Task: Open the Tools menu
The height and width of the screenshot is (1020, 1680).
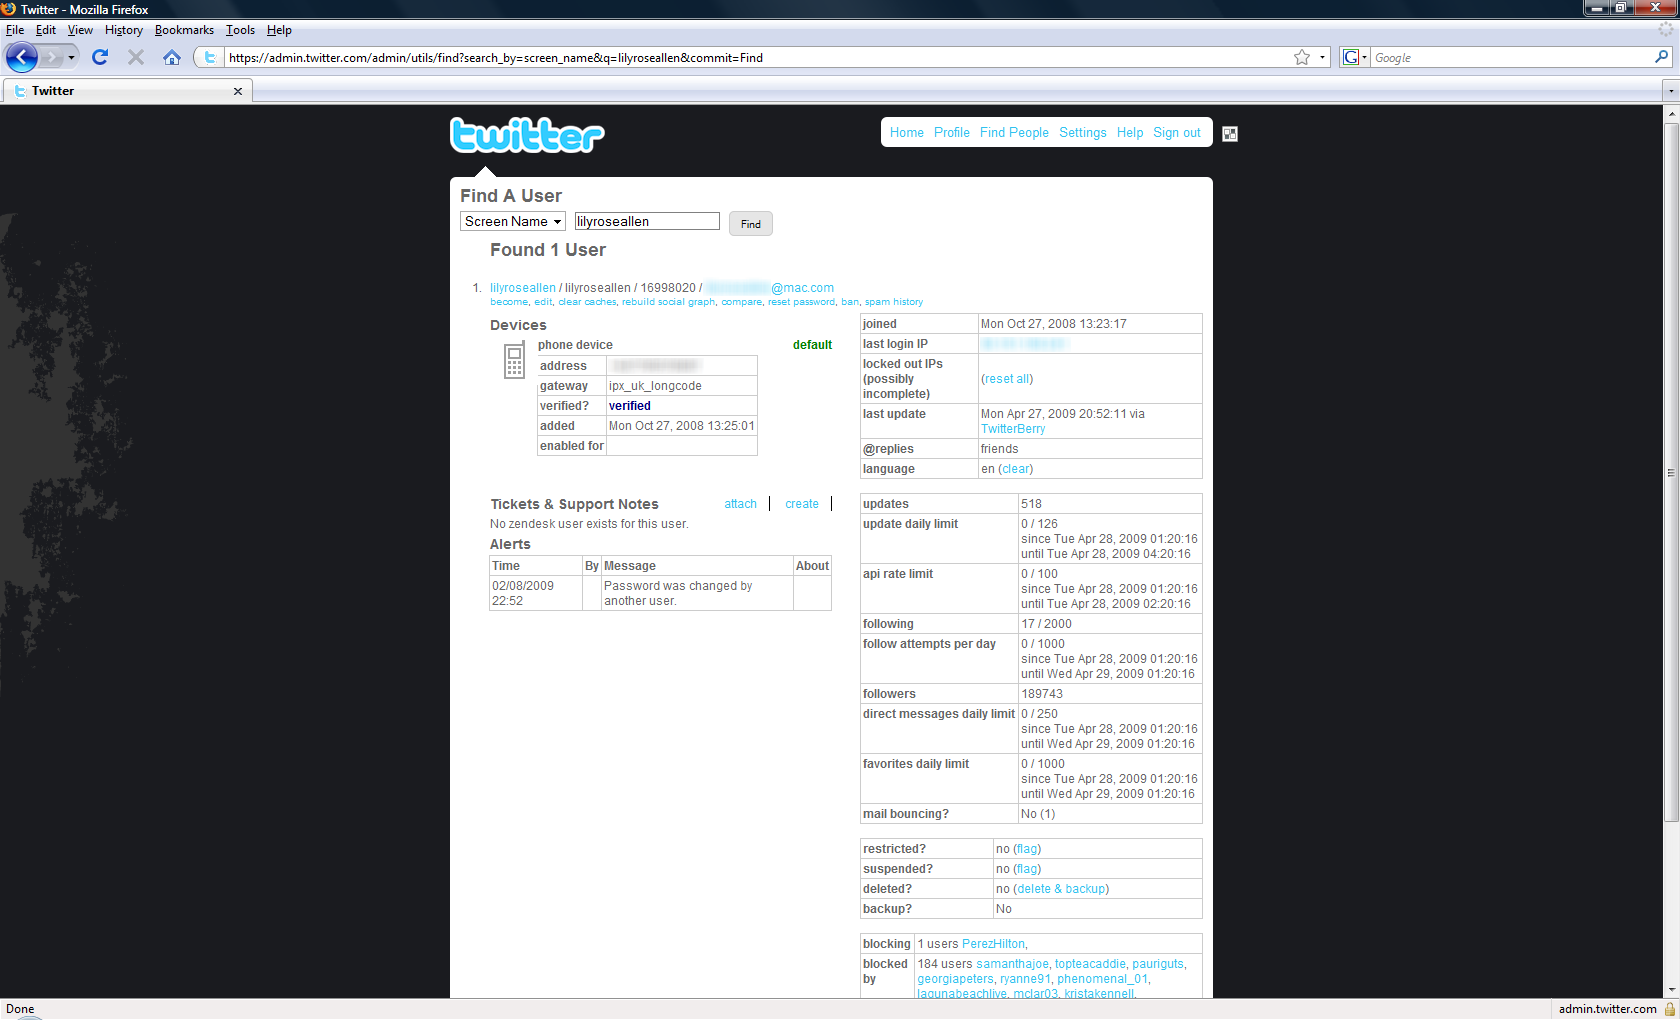Action: click(x=240, y=30)
